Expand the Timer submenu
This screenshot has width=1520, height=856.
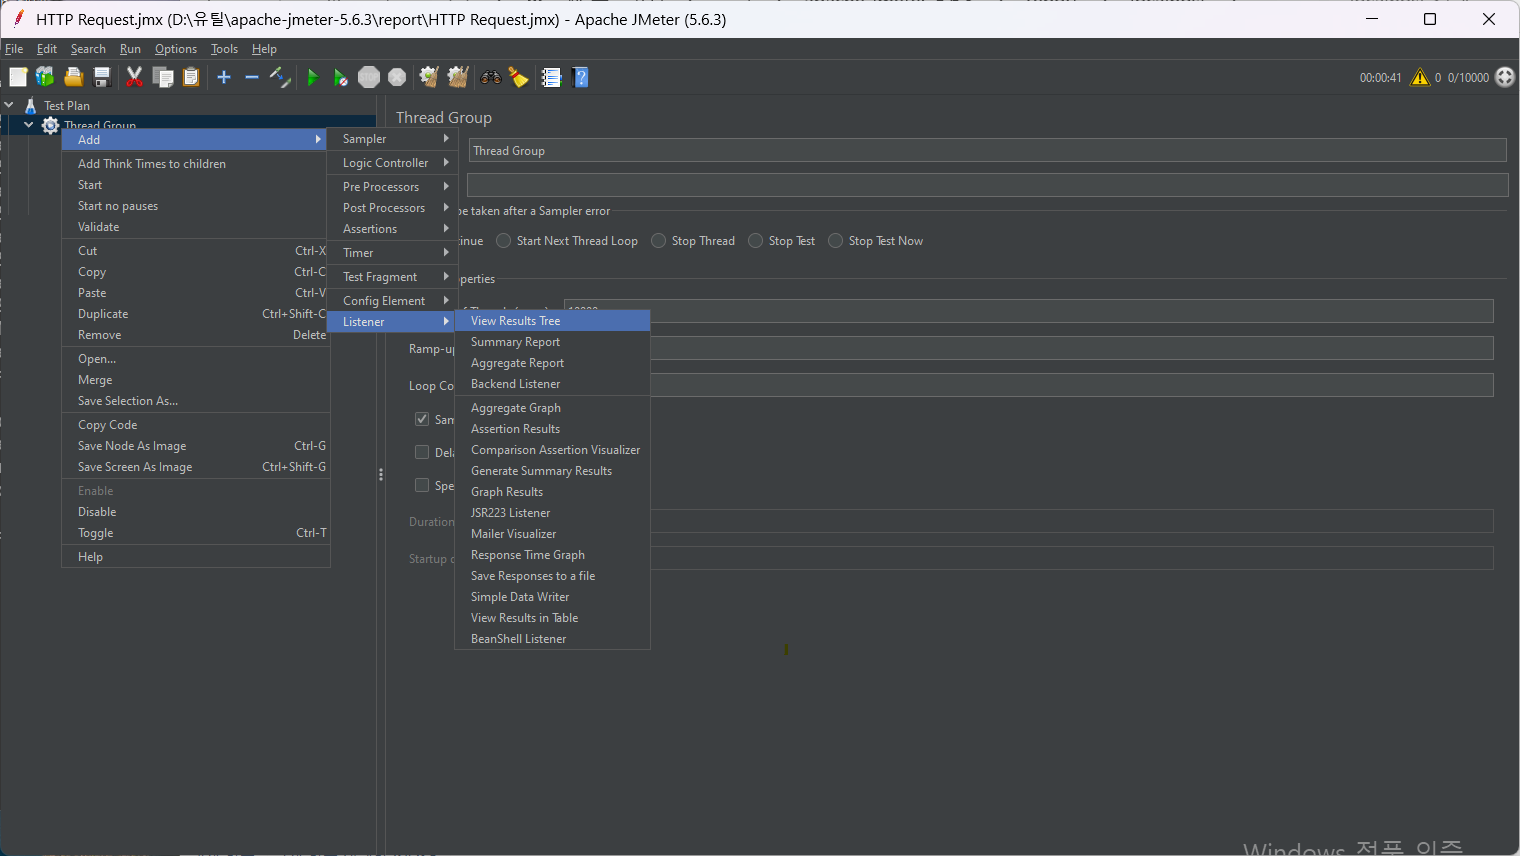(x=391, y=253)
